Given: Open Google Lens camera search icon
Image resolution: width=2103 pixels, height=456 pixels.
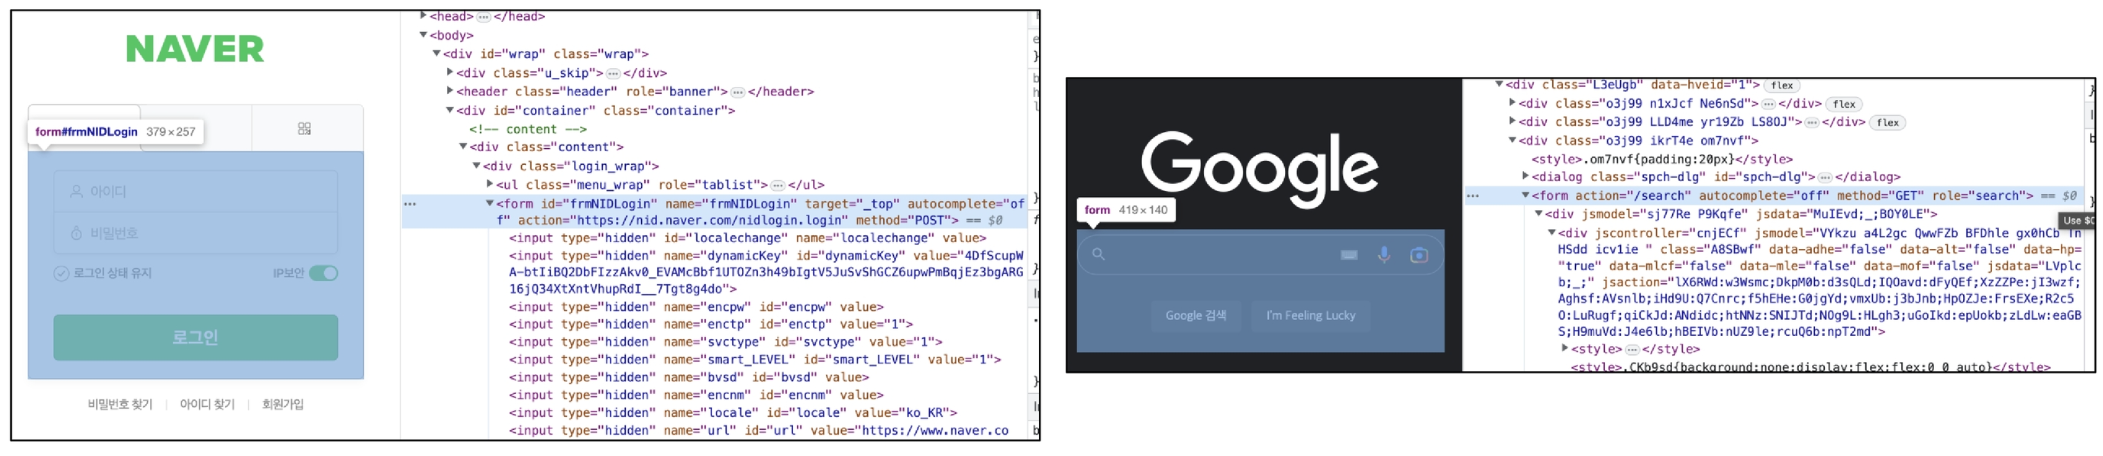Looking at the screenshot, I should [1419, 255].
